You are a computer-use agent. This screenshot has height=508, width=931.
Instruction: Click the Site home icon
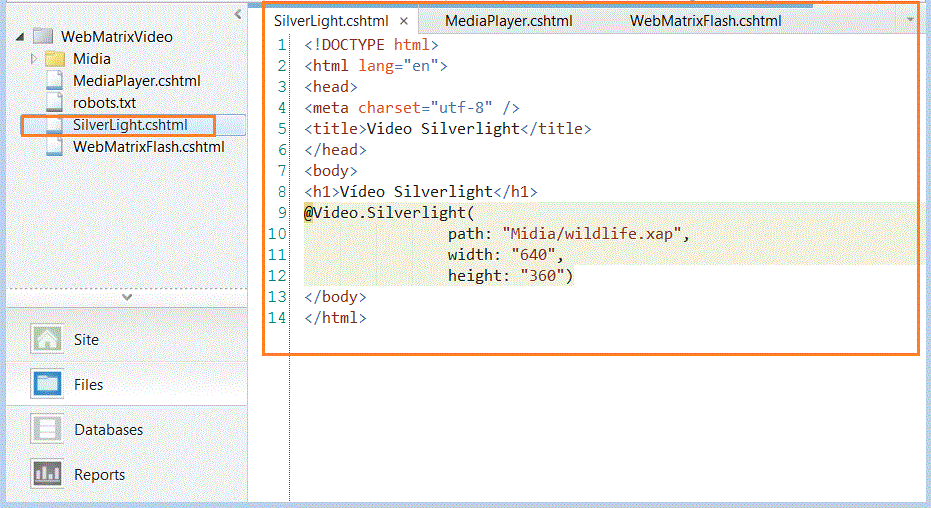pos(47,339)
